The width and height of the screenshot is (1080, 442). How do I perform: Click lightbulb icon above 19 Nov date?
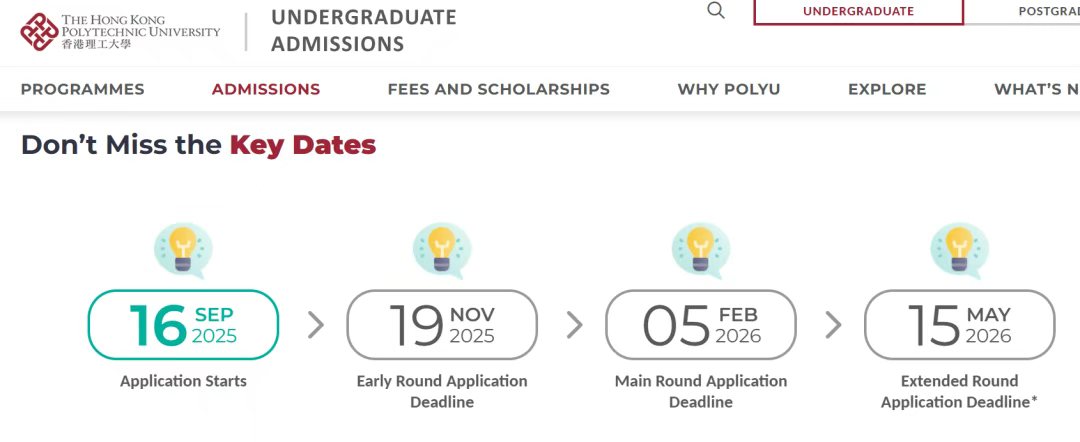(442, 250)
